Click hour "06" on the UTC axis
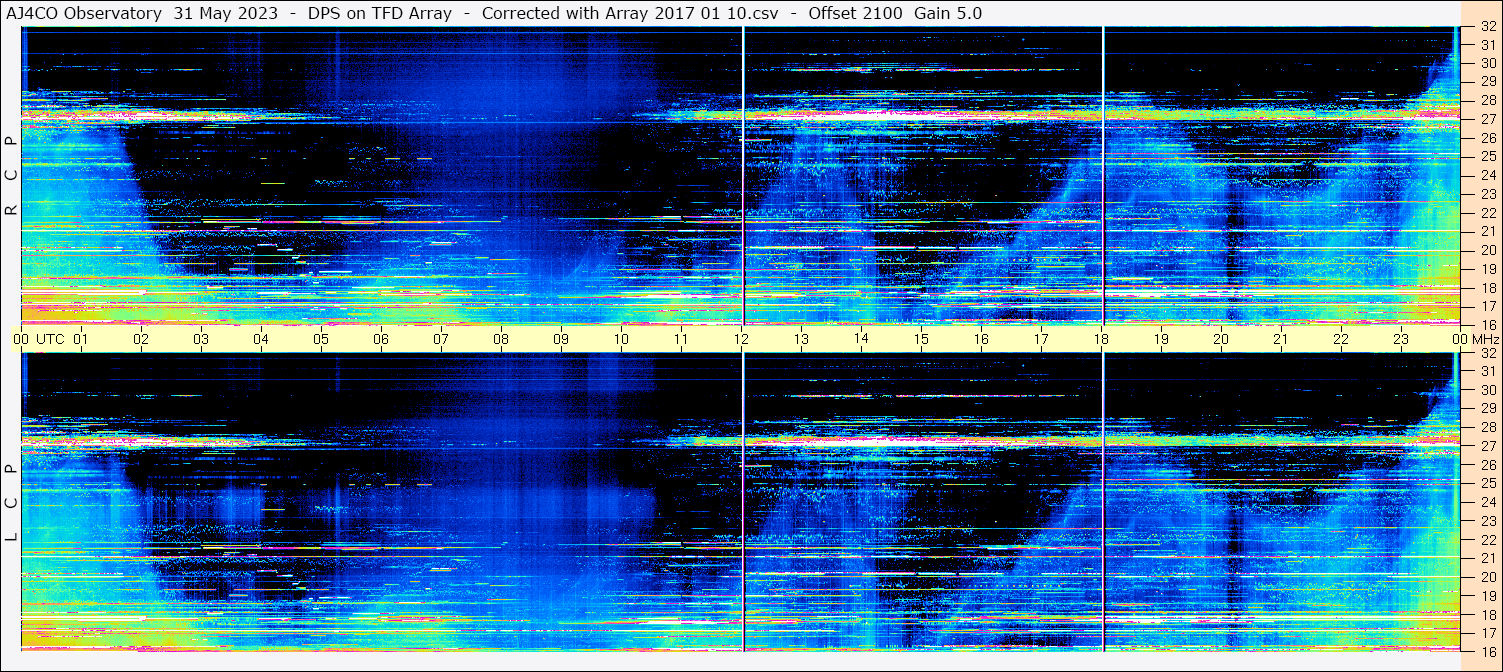Image resolution: width=1503 pixels, height=672 pixels. [381, 339]
